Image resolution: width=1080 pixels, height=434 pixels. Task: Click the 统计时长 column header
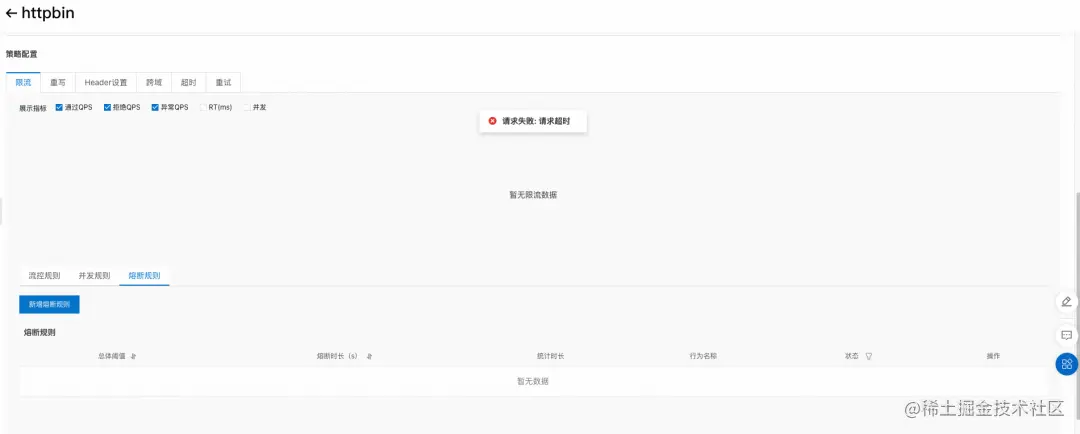pos(551,356)
